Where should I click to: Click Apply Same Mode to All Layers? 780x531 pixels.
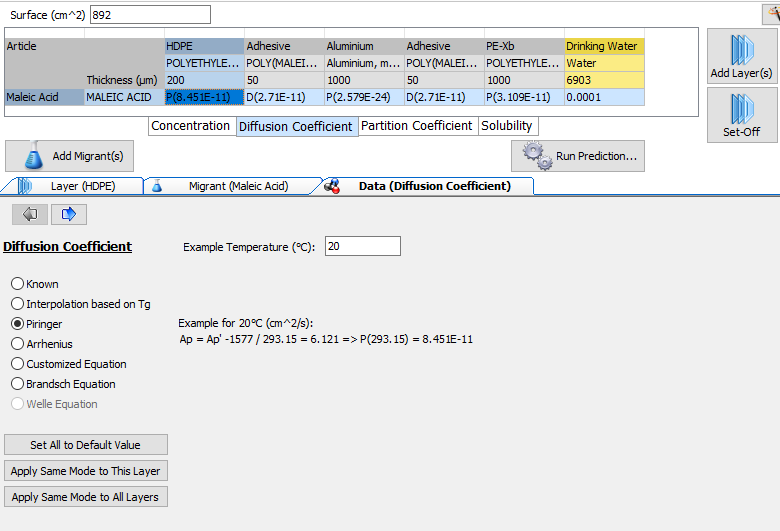click(x=85, y=497)
